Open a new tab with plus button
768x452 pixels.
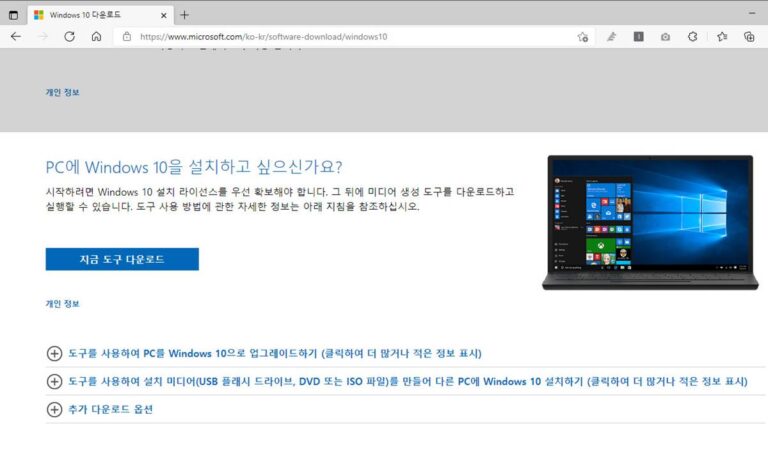(184, 15)
